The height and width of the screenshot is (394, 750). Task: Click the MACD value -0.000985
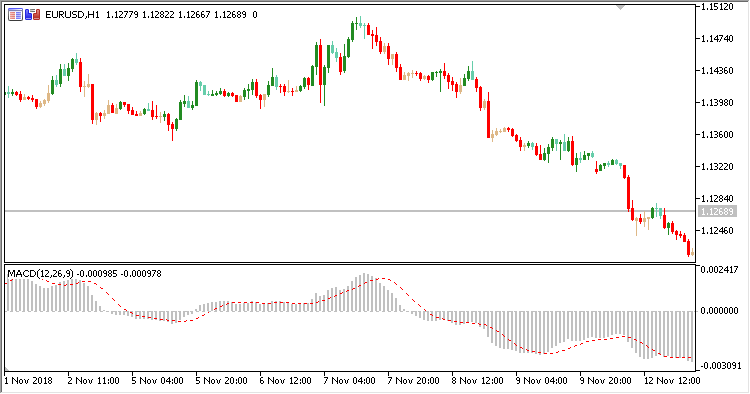[97, 274]
